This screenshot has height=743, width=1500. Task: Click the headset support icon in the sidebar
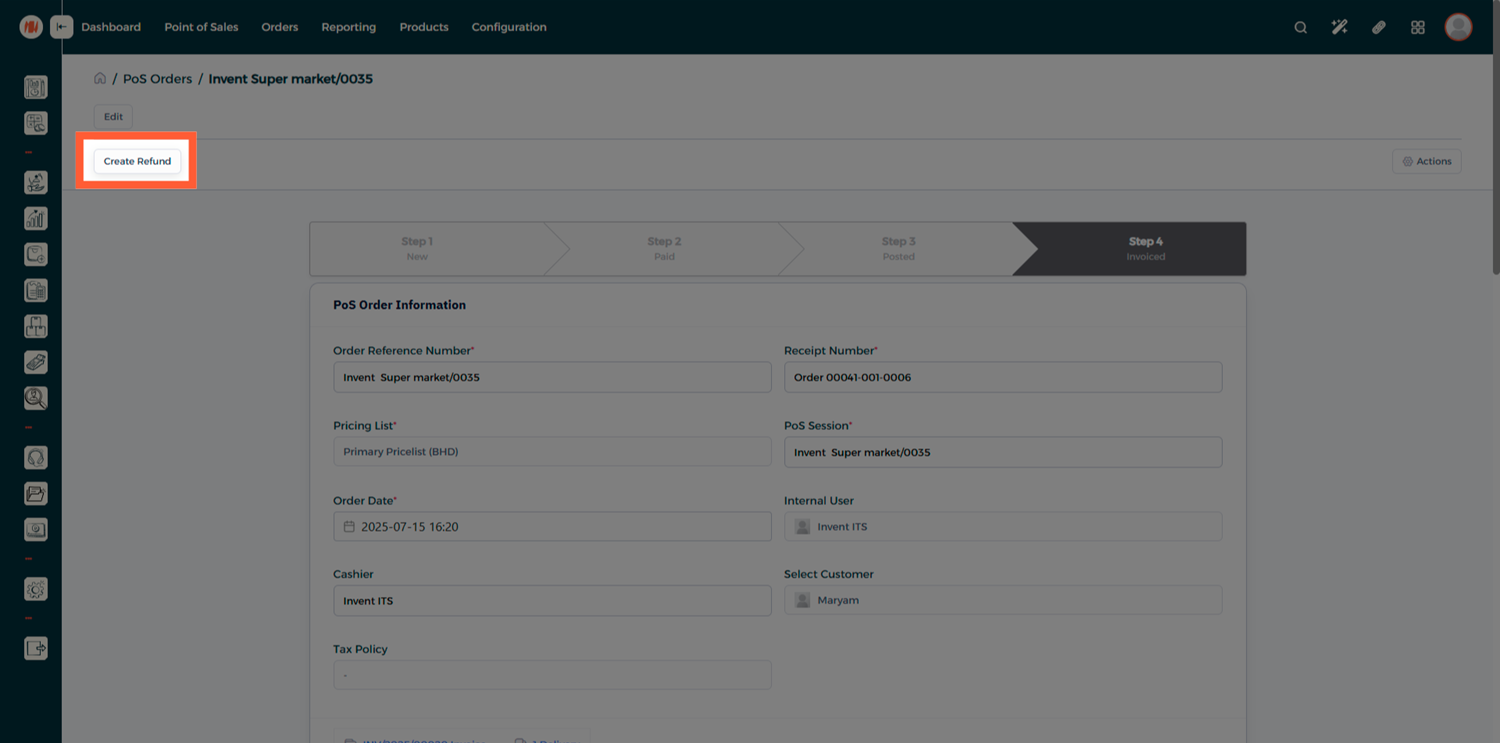(x=36, y=458)
